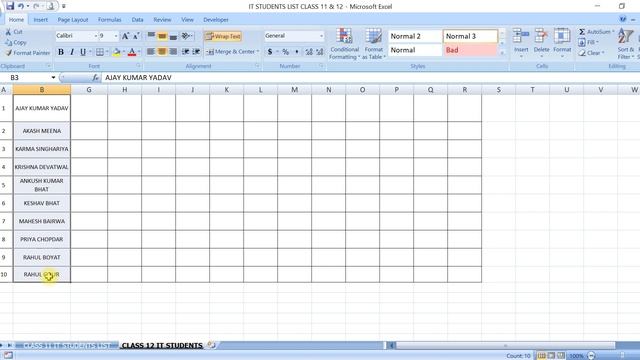640x360 pixels.
Task: Decrease Decimal places icon
Action: click(x=320, y=52)
